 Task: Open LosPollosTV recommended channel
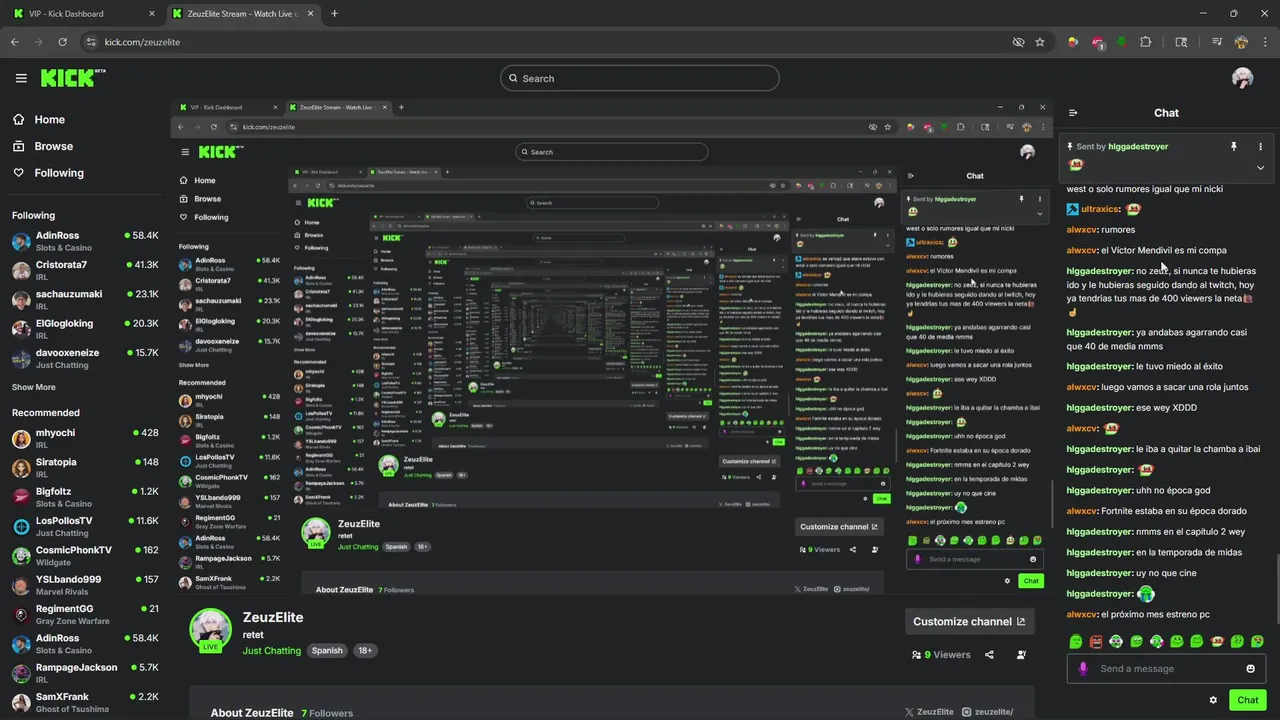[x=85, y=526]
